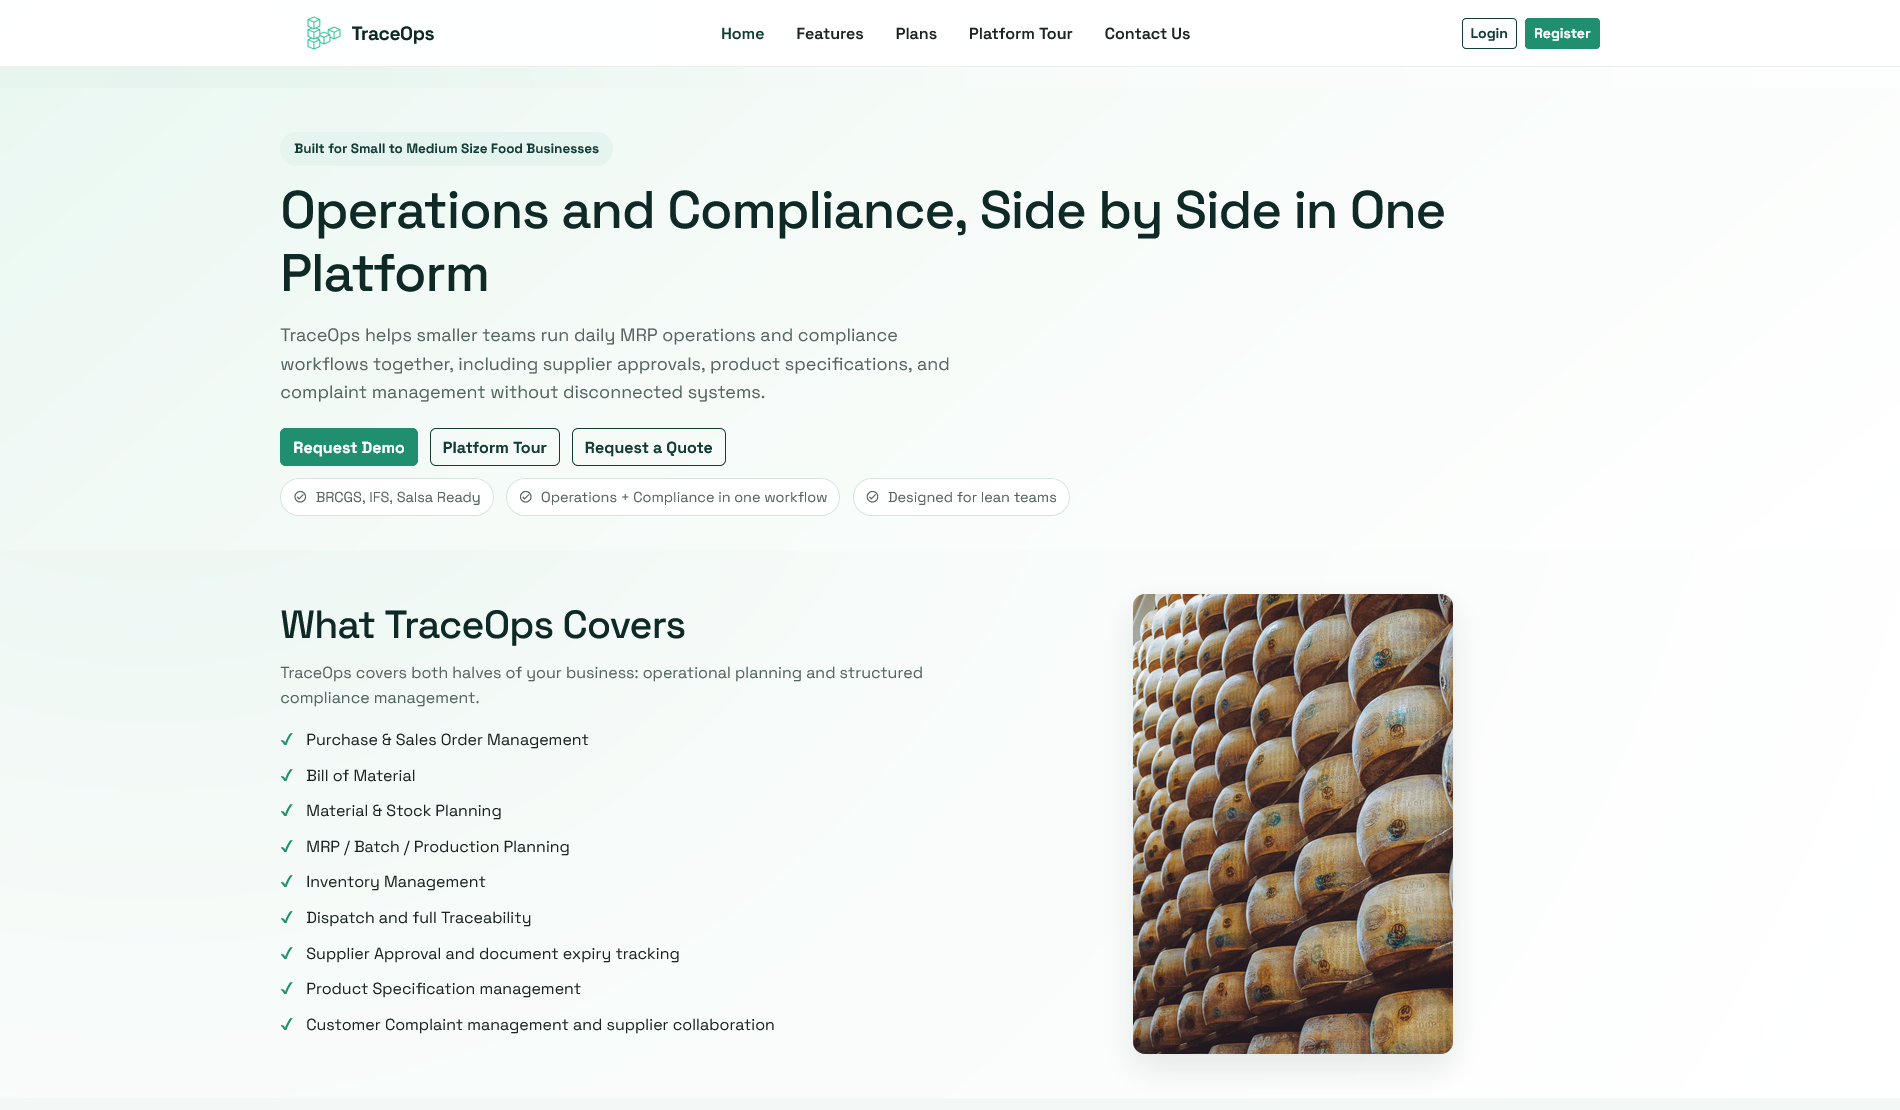1900x1110 pixels.
Task: Click the checkmark beside Dispatch and full Traceability
Action: coord(287,917)
